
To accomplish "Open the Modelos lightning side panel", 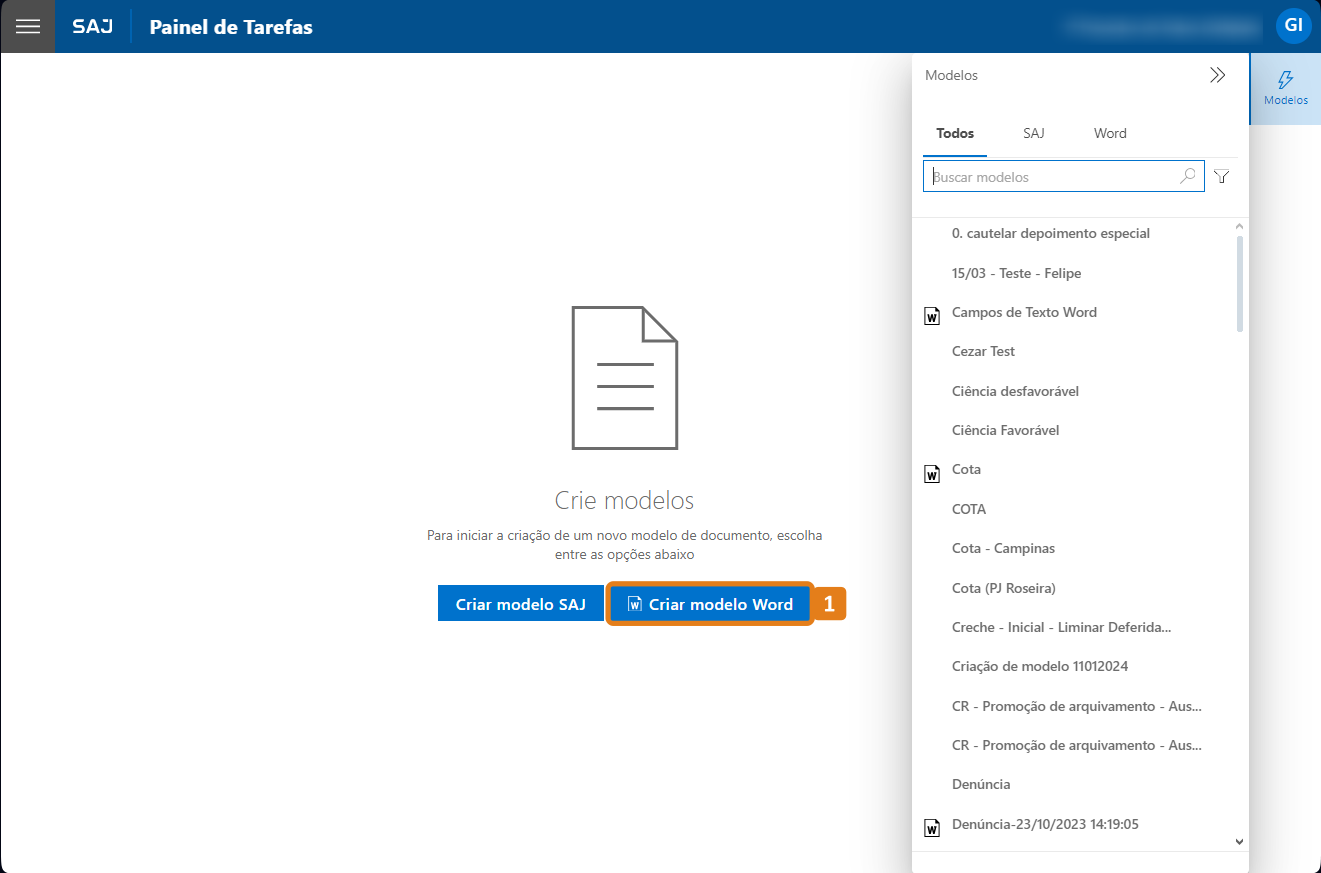I will [1285, 88].
